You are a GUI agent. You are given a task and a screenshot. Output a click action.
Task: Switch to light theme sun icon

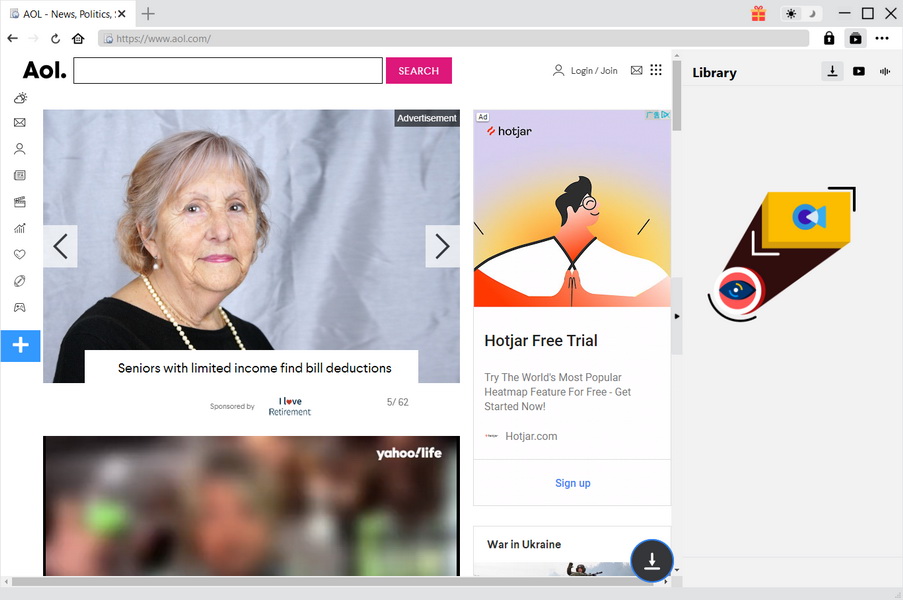tap(791, 13)
